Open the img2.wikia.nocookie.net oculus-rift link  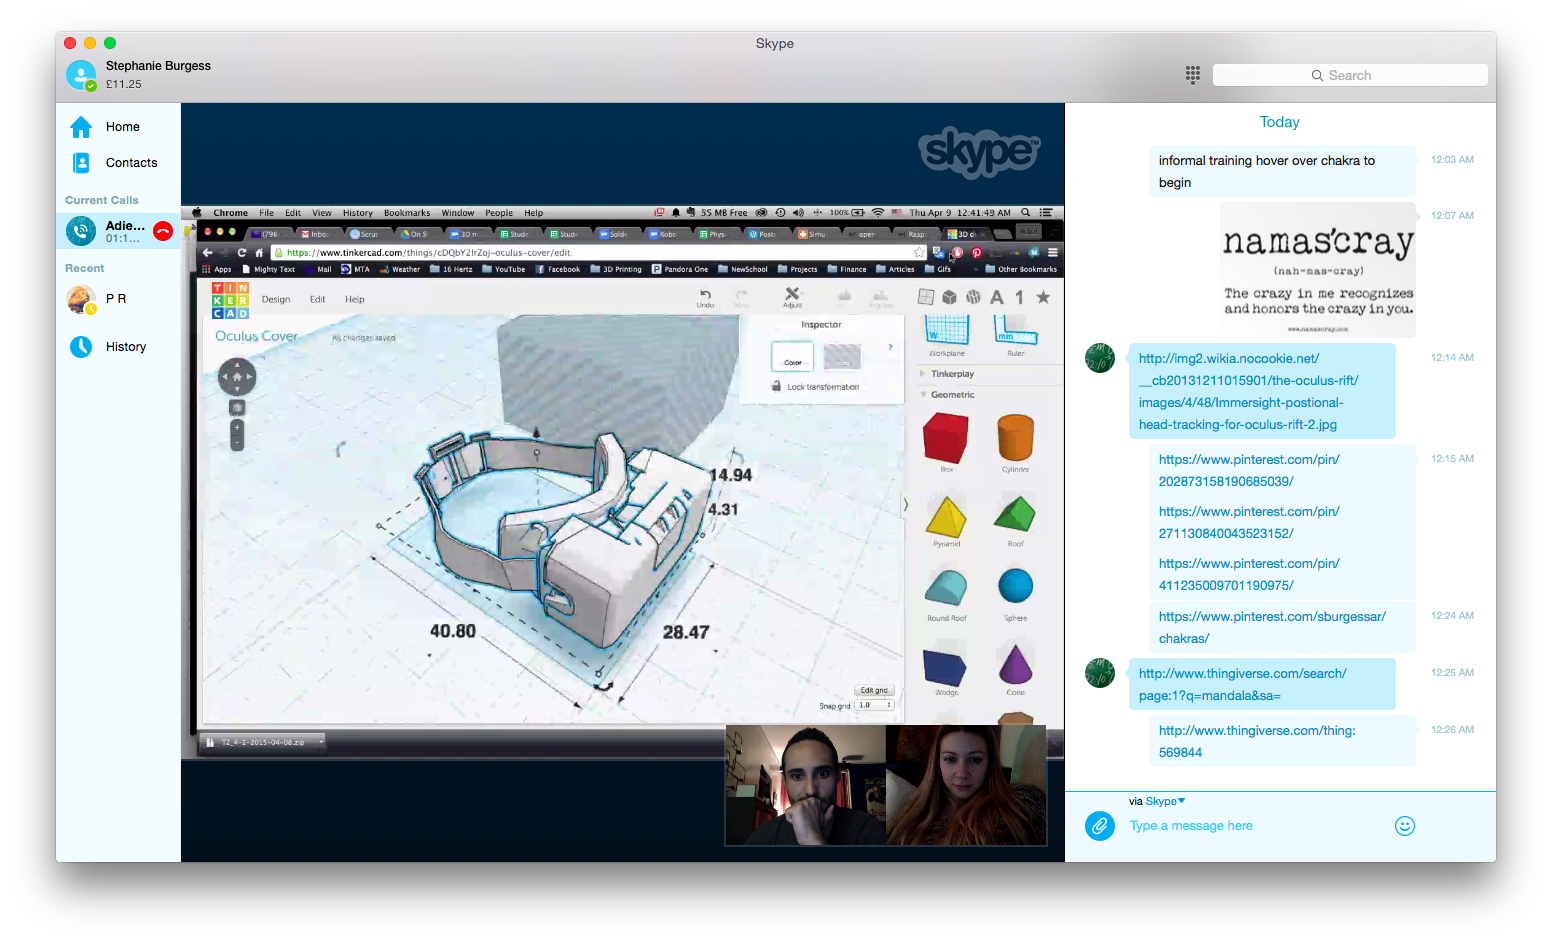pos(1249,391)
